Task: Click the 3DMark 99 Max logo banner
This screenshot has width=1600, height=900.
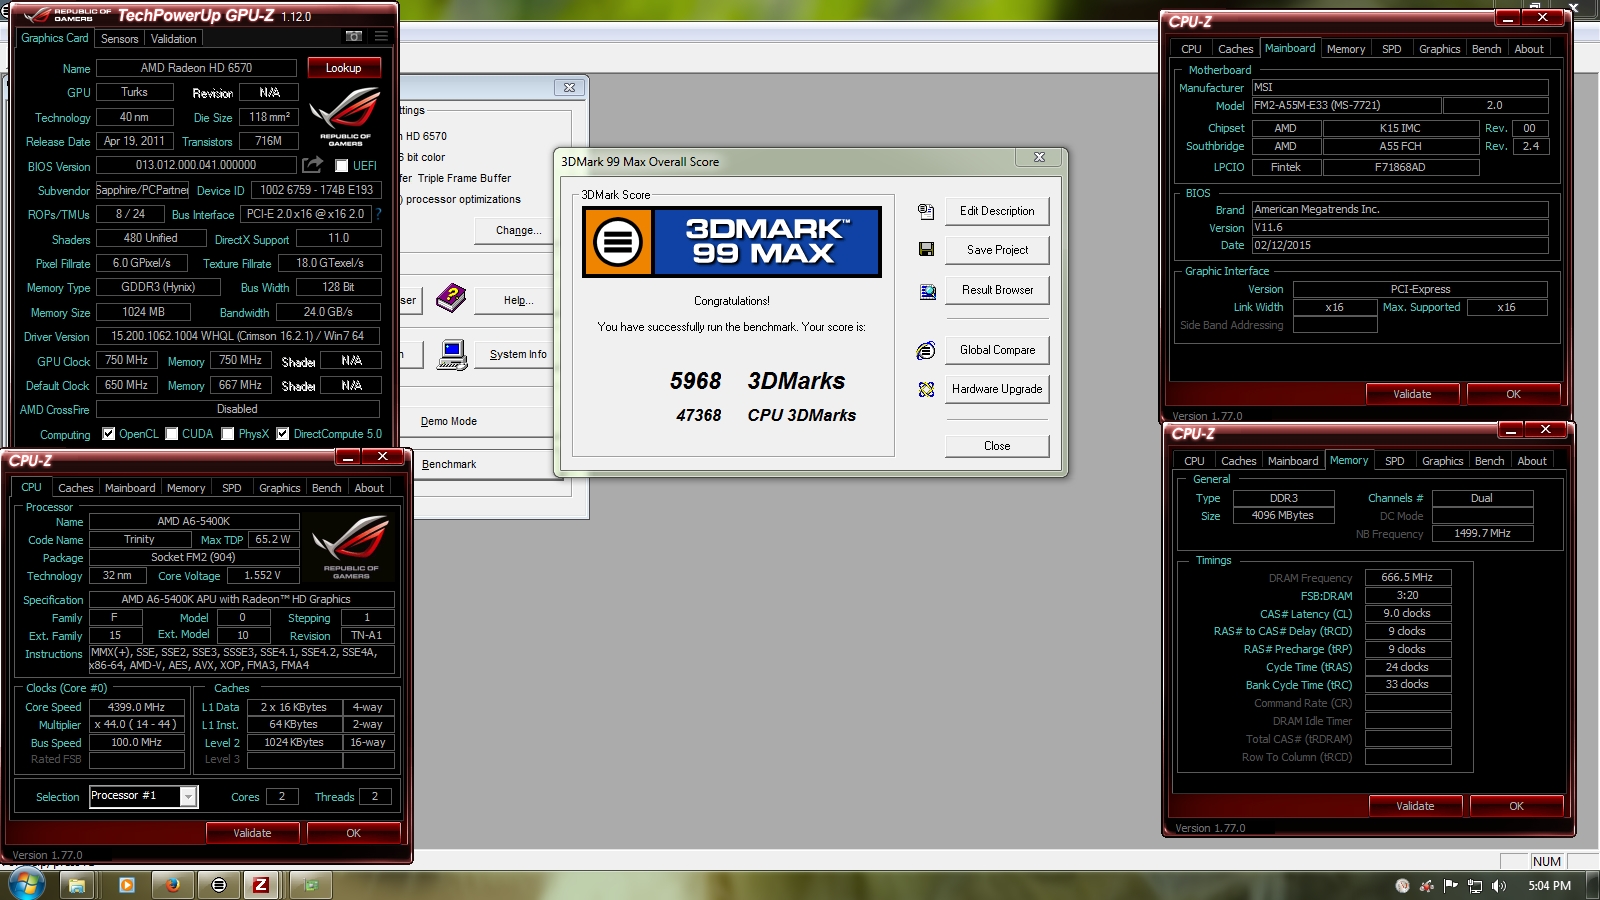Action: point(732,242)
